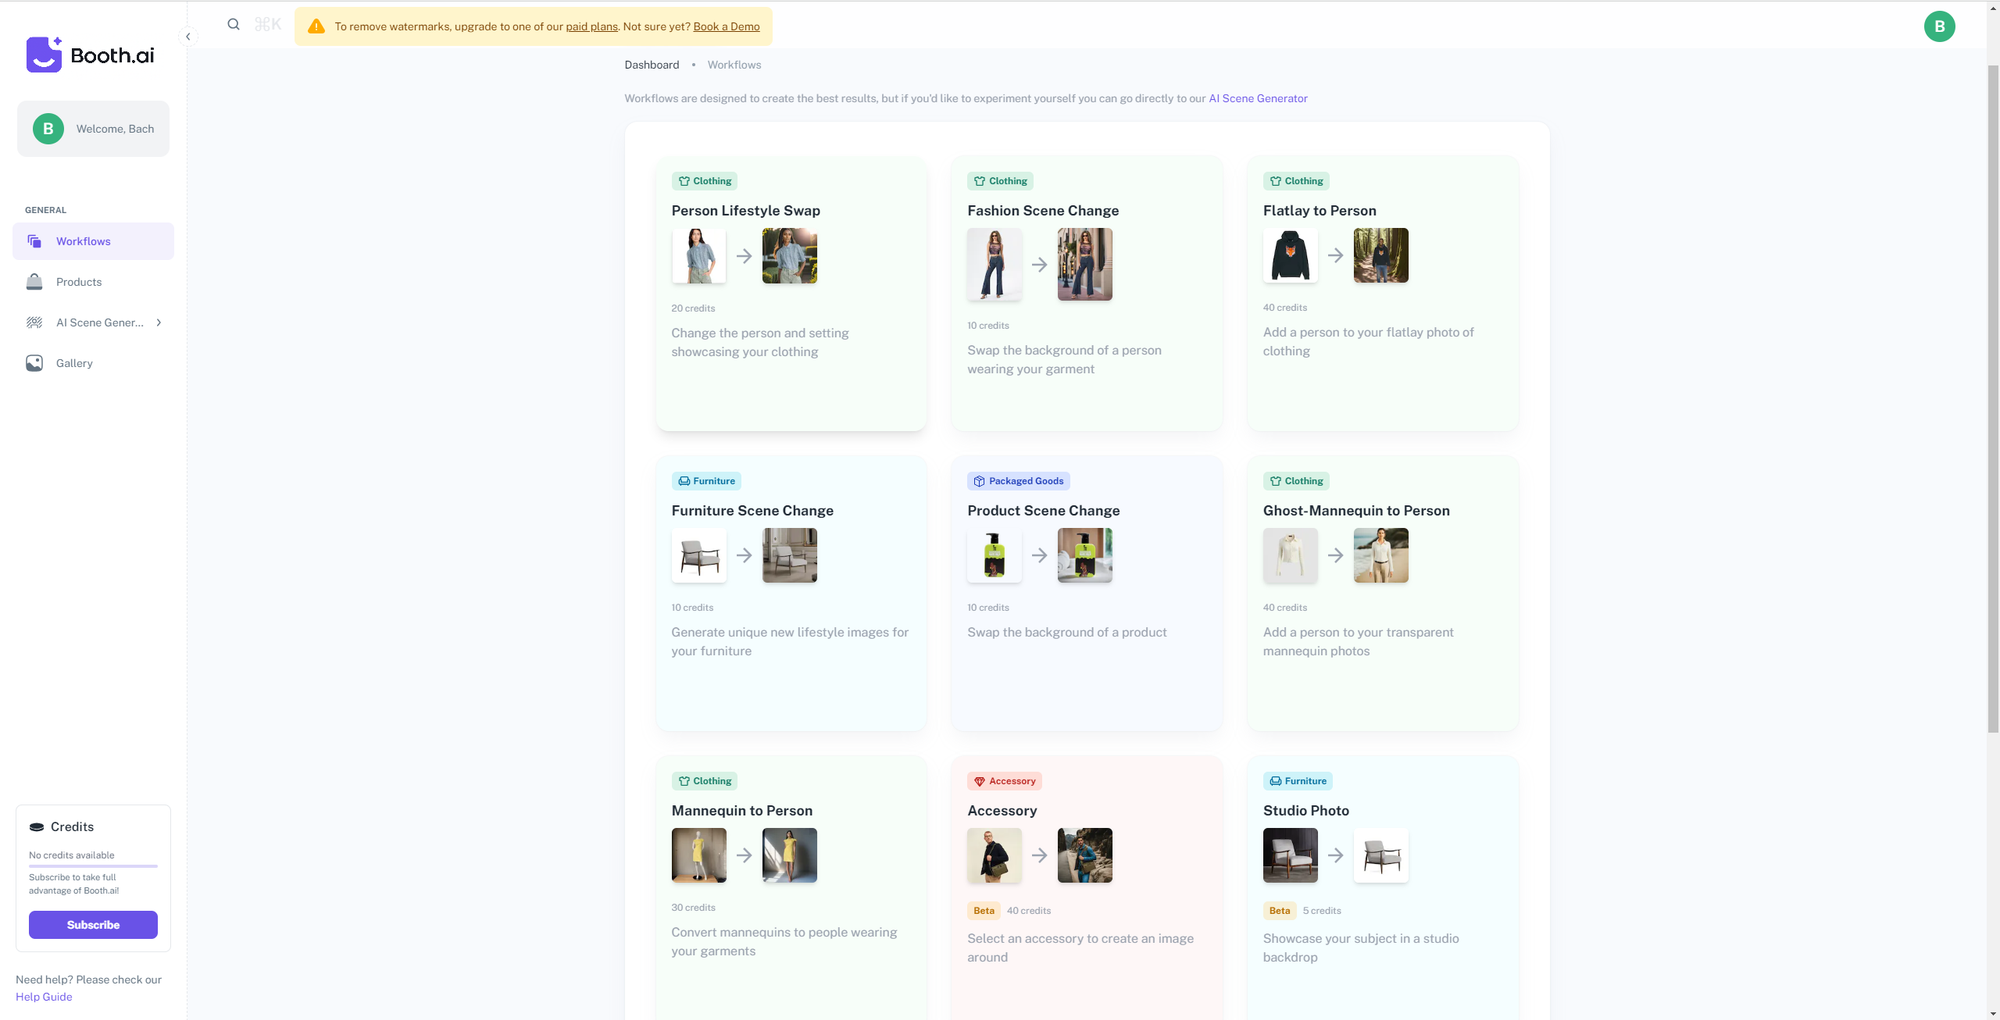The width and height of the screenshot is (2000, 1020).
Task: Click the search magnifier icon
Action: point(233,25)
